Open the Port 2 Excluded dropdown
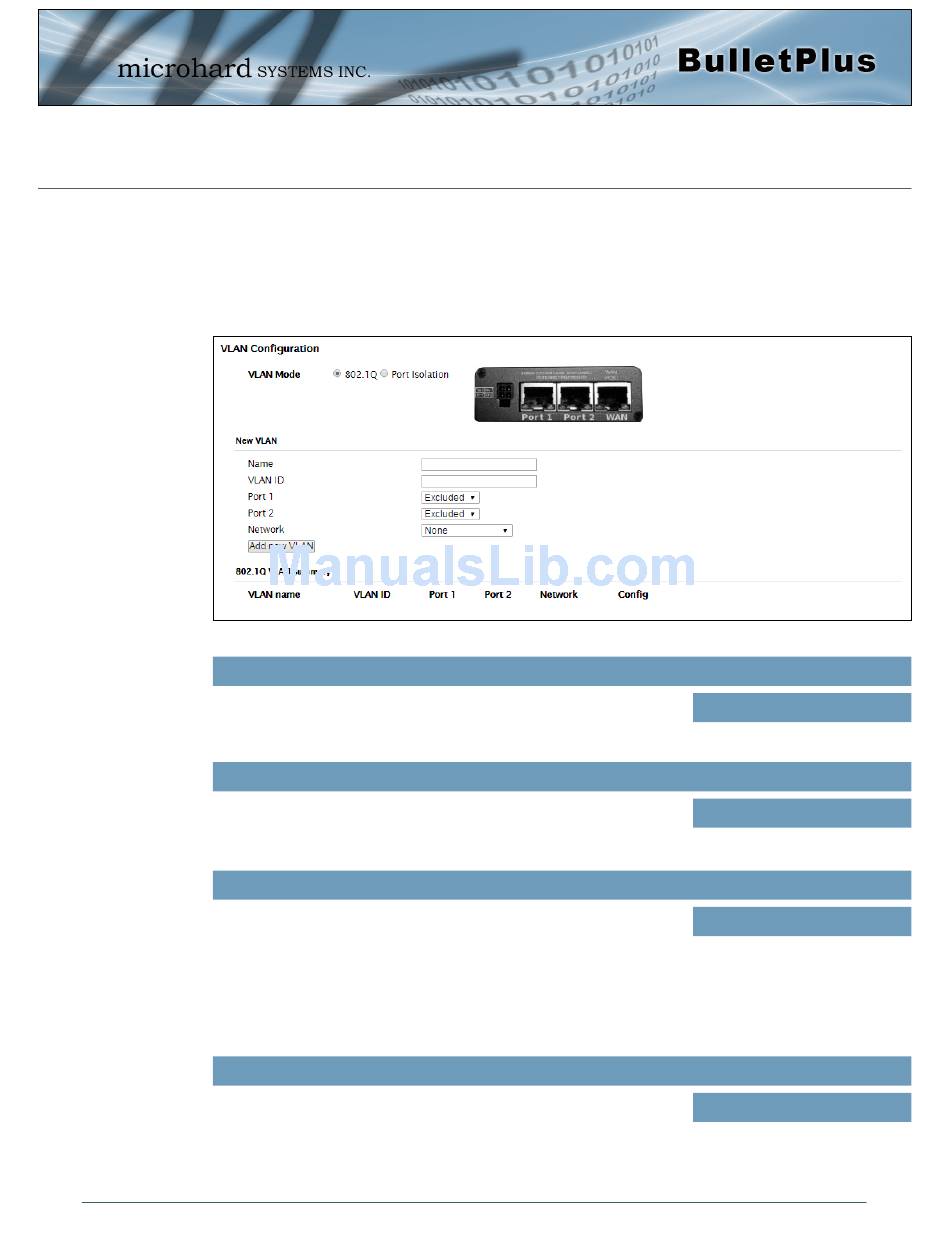This screenshot has height=1241, width=950. (450, 514)
